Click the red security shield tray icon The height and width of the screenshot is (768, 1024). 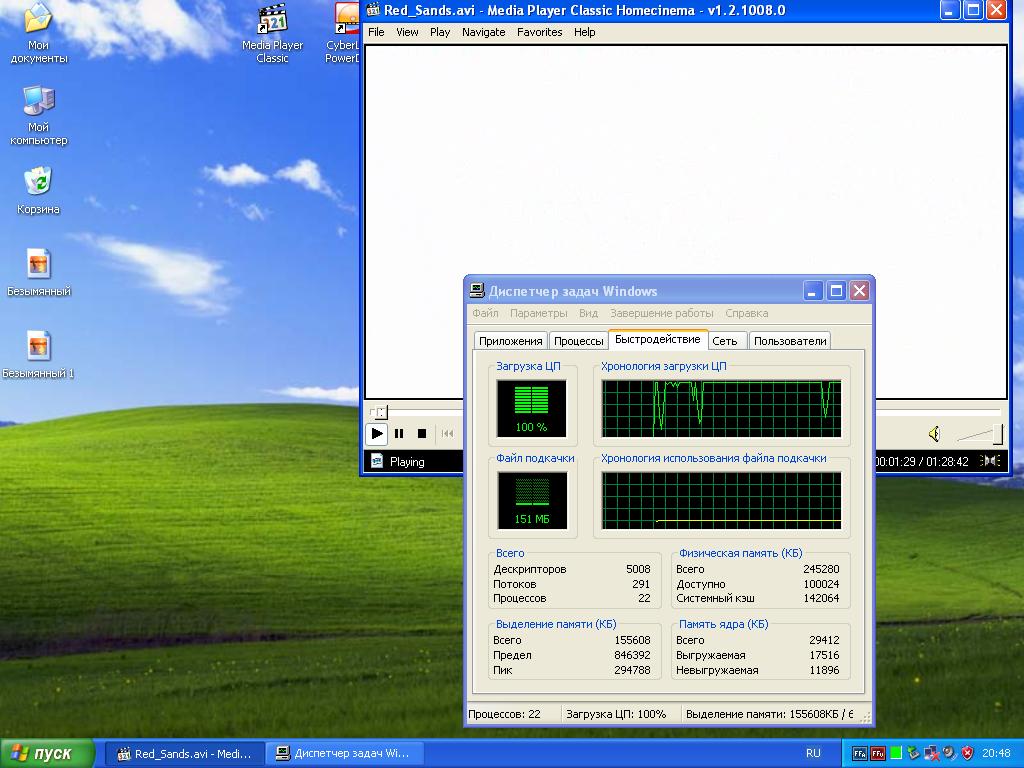tap(967, 754)
